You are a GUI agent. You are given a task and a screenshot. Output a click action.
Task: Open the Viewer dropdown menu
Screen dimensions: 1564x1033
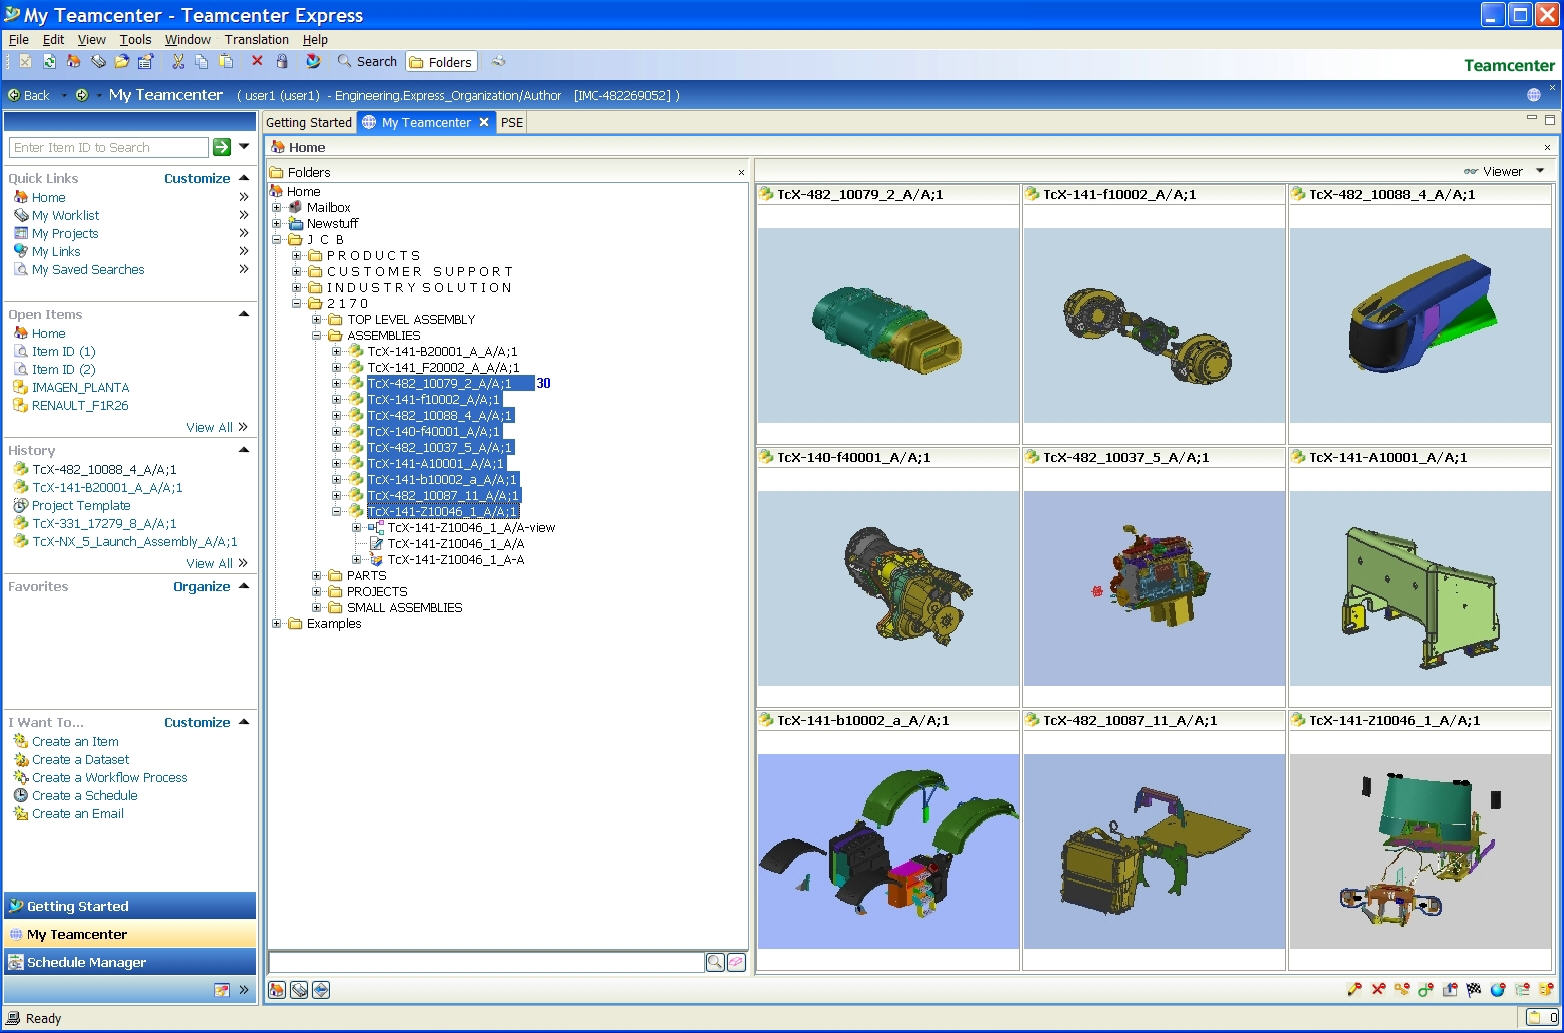(1540, 171)
